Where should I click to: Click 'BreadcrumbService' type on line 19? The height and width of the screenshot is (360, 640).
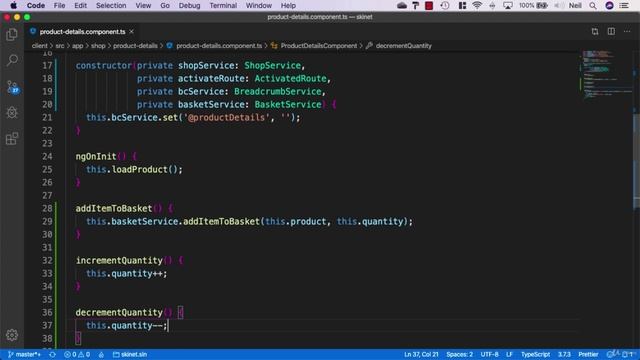coord(278,91)
